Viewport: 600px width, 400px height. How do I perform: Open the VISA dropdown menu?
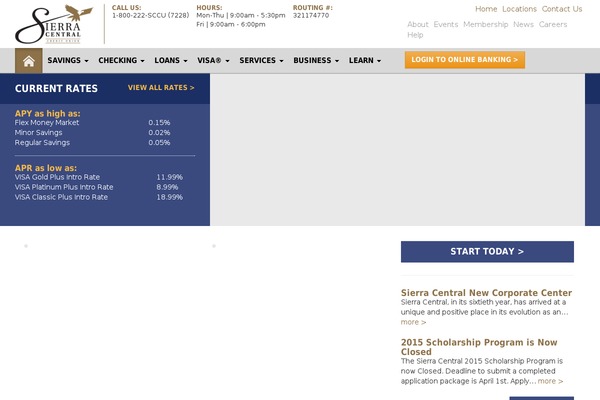point(213,60)
